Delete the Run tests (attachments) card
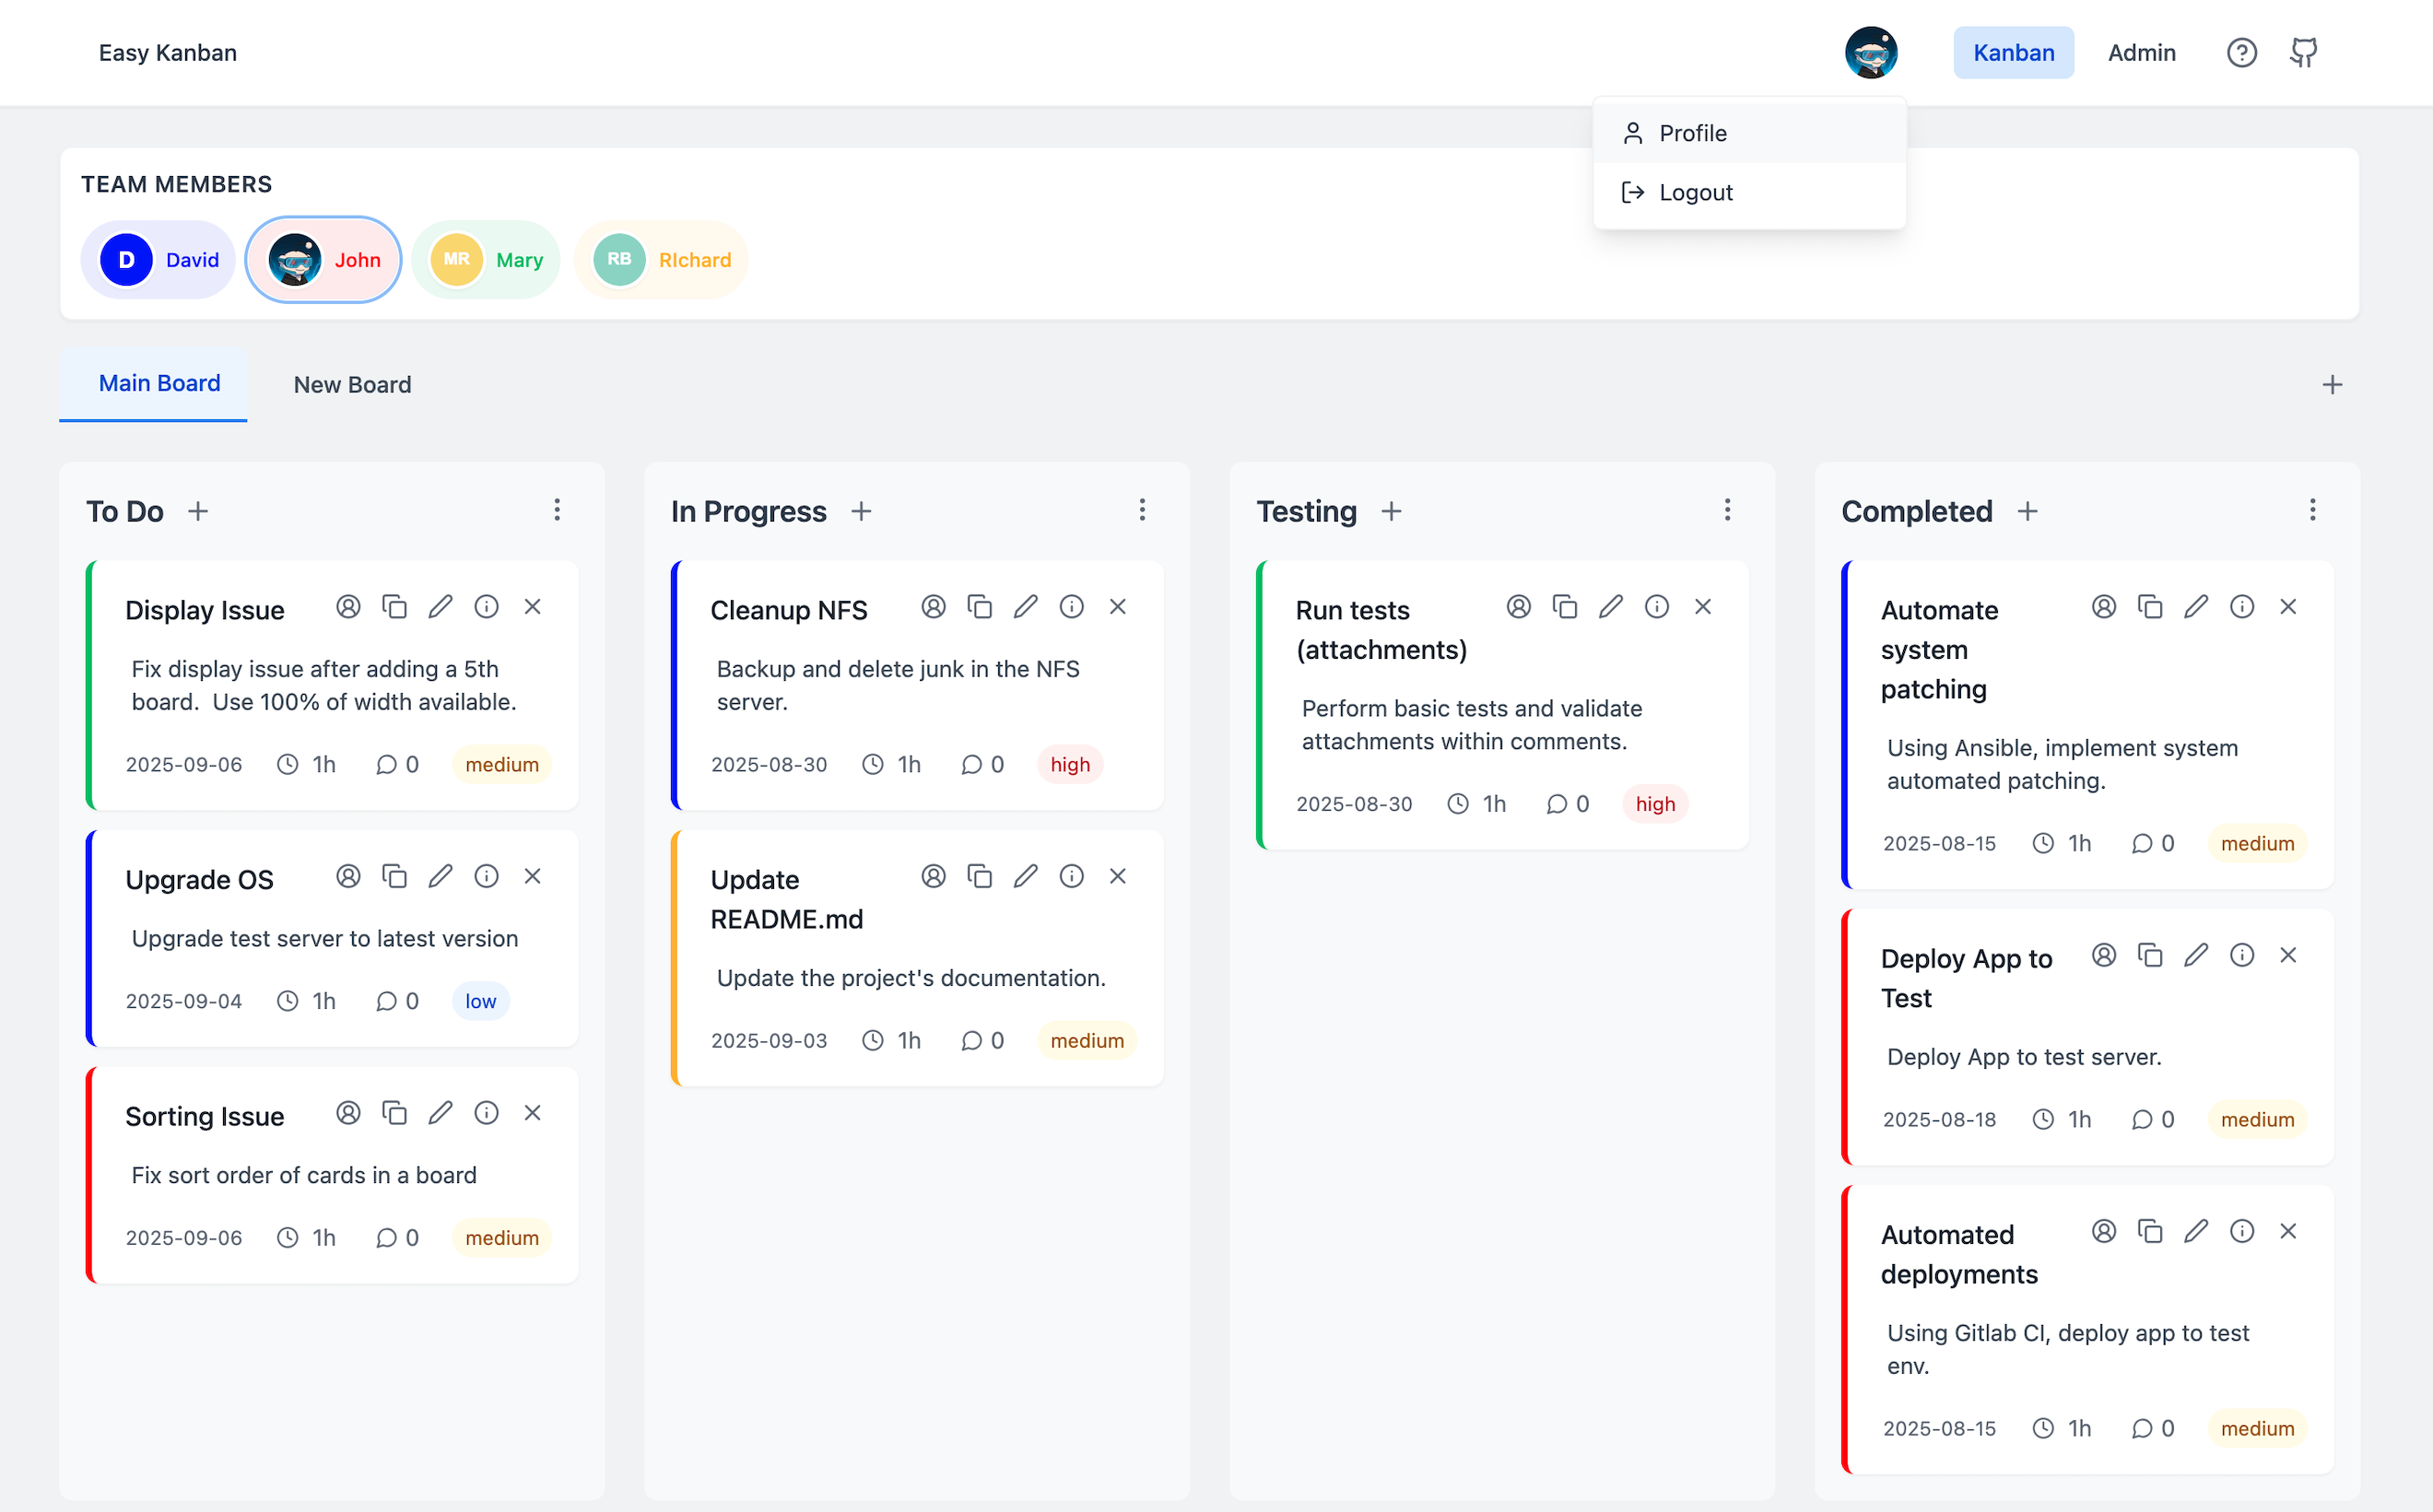The height and width of the screenshot is (1512, 2433). pos(1702,606)
